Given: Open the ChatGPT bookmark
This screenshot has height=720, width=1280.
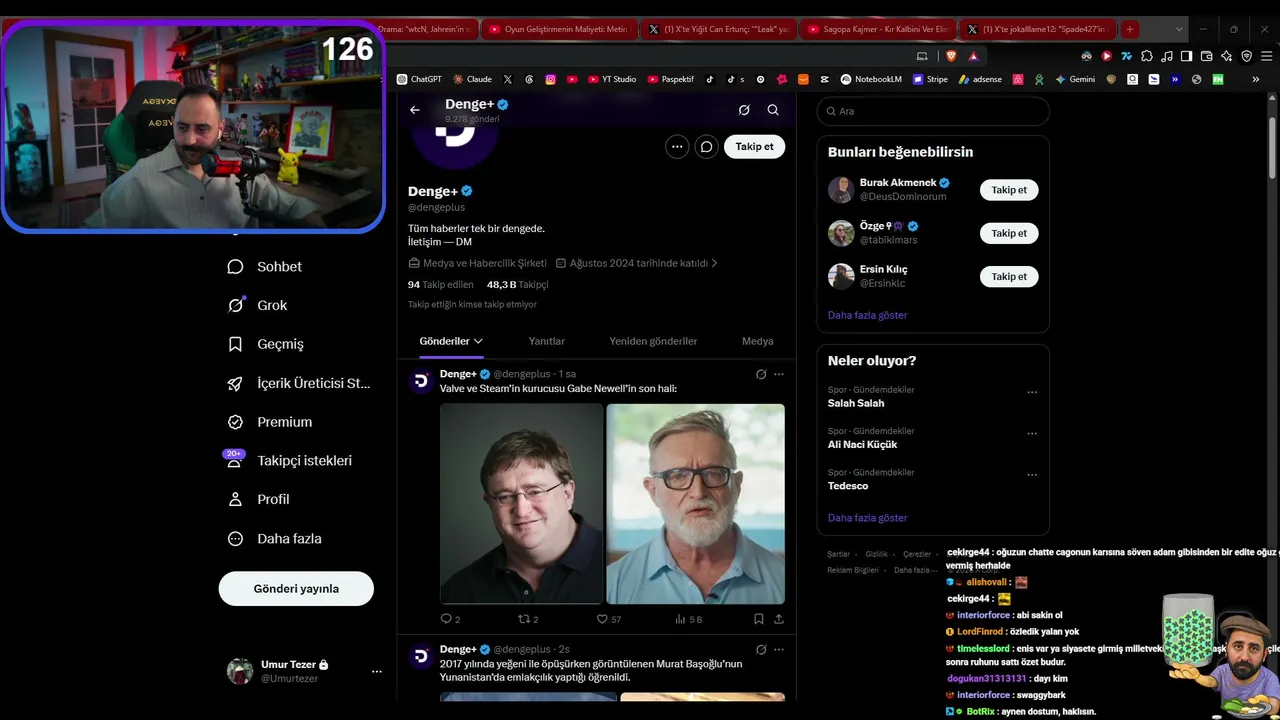Looking at the screenshot, I should [419, 79].
